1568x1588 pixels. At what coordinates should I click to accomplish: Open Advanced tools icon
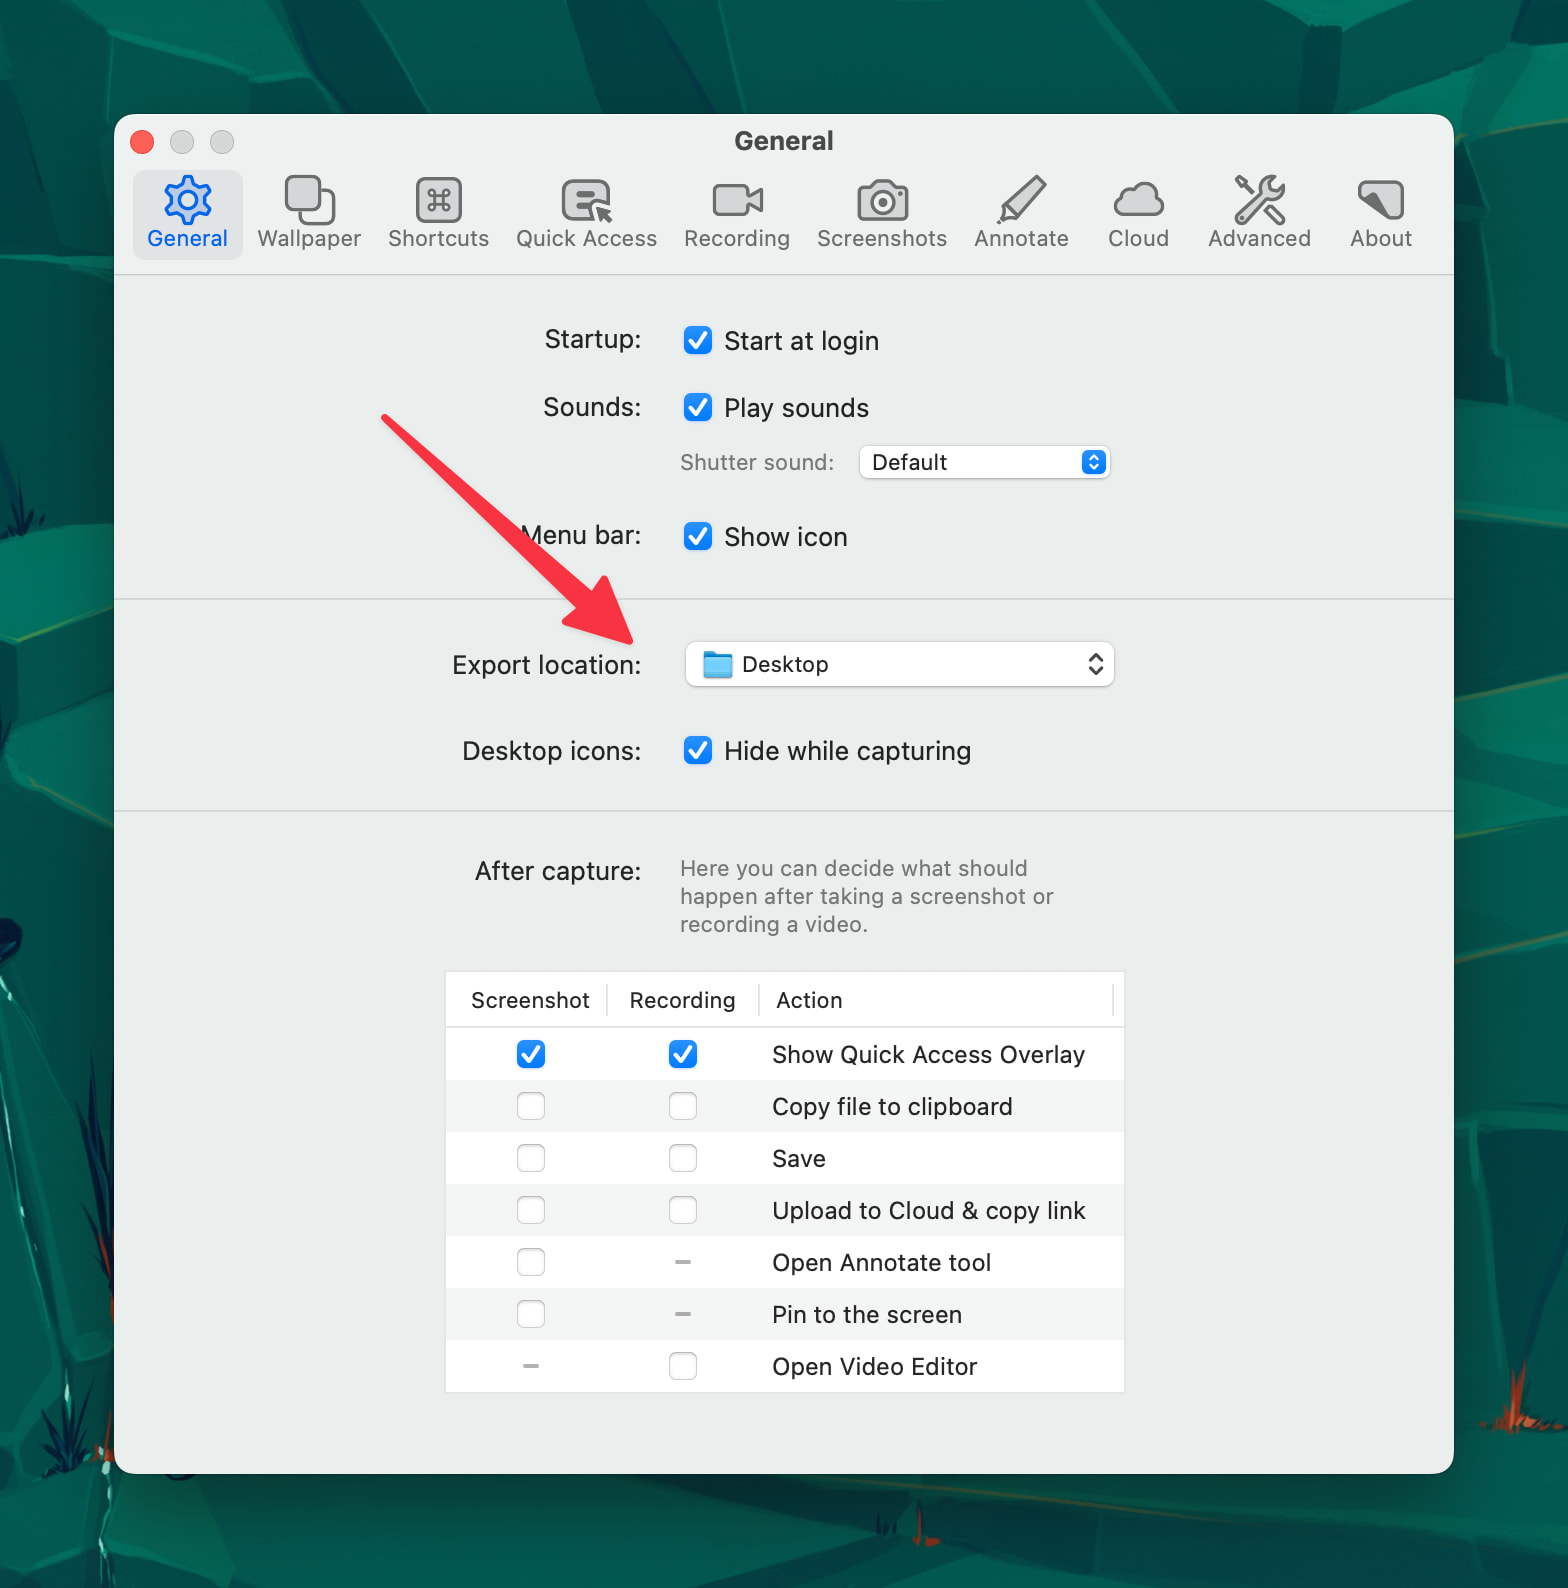tap(1259, 200)
